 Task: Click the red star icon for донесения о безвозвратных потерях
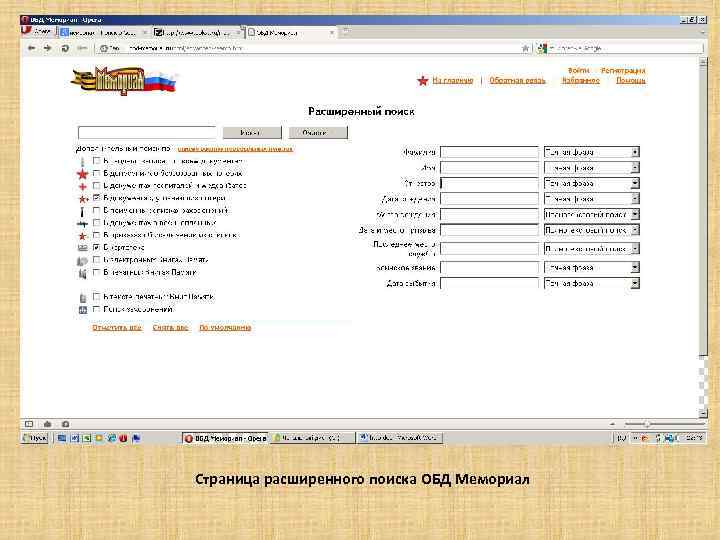click(82, 174)
